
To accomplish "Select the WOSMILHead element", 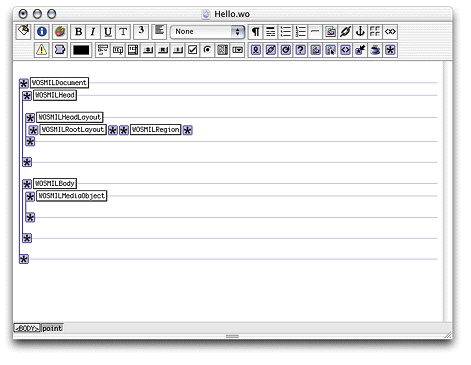I will pyautogui.click(x=55, y=95).
